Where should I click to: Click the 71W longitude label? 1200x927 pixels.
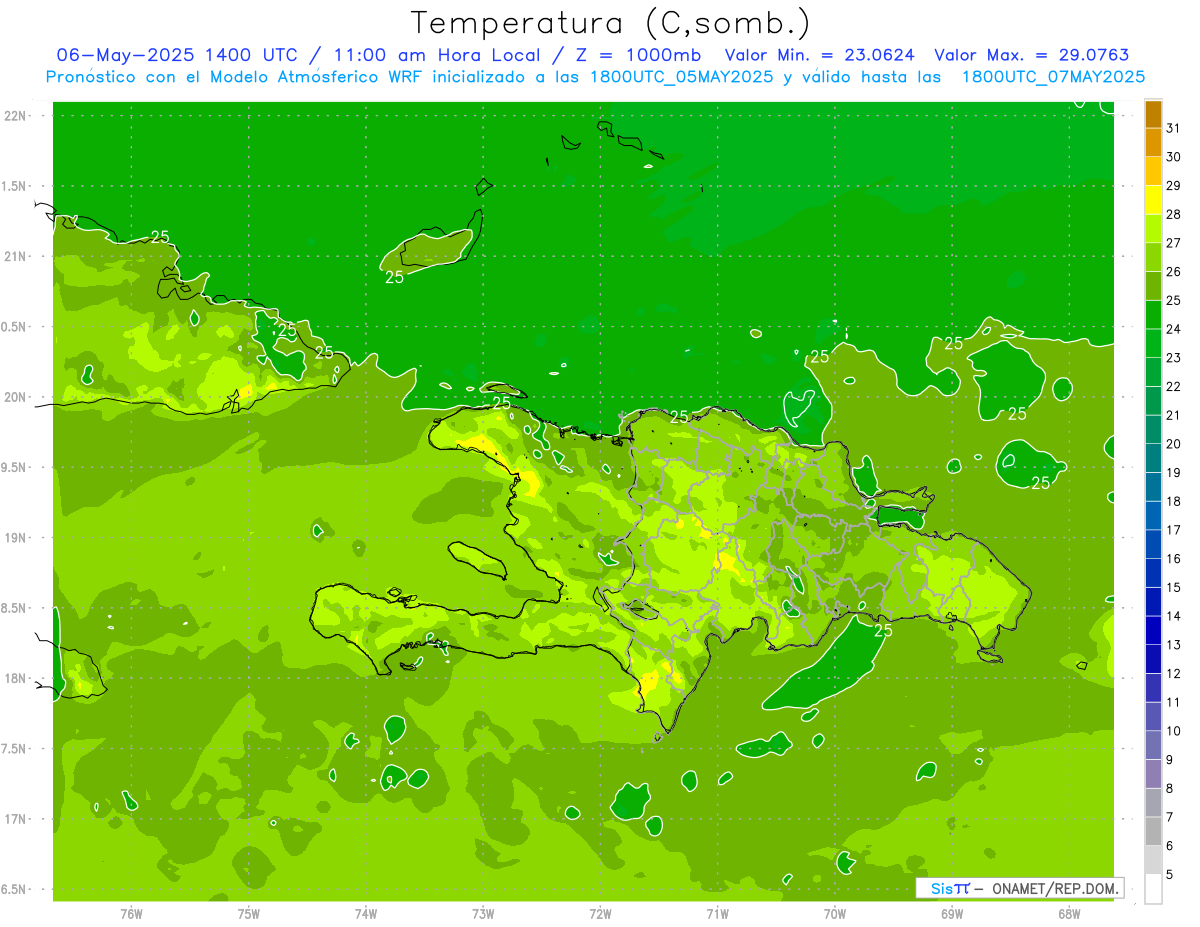717,913
